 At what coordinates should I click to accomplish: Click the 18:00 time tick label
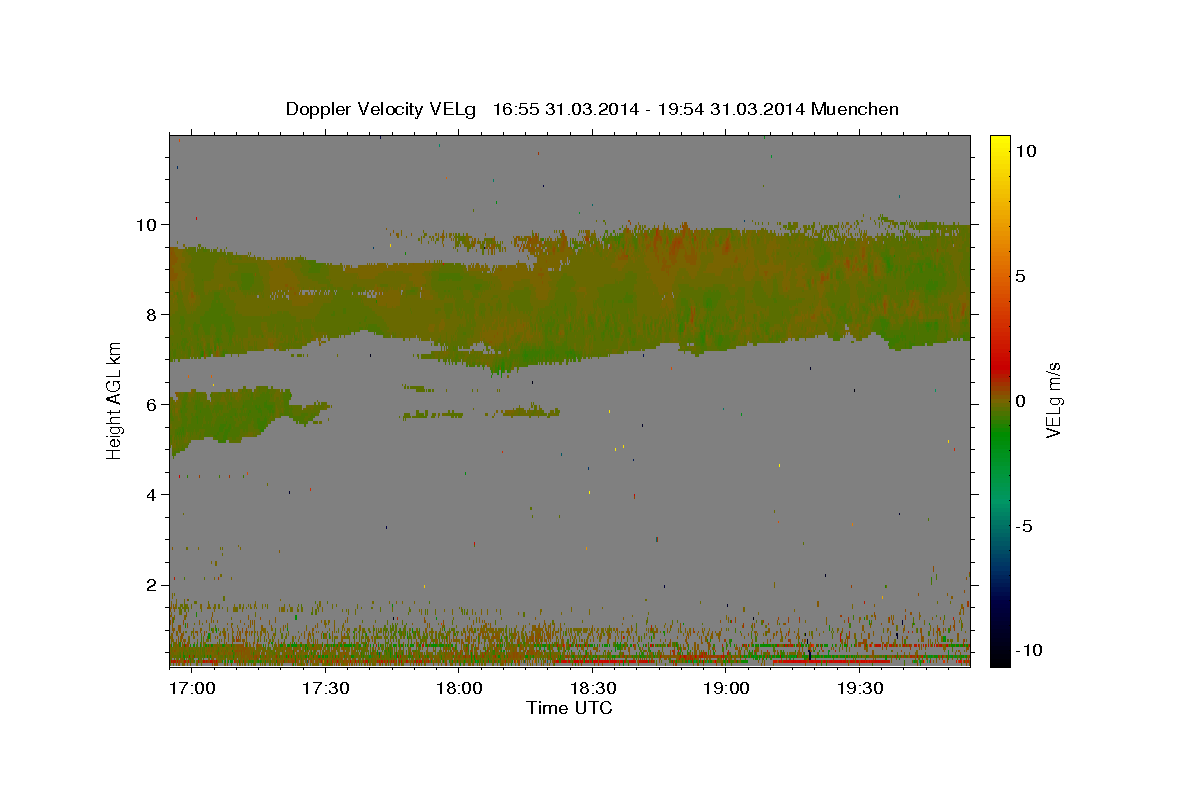(x=459, y=689)
